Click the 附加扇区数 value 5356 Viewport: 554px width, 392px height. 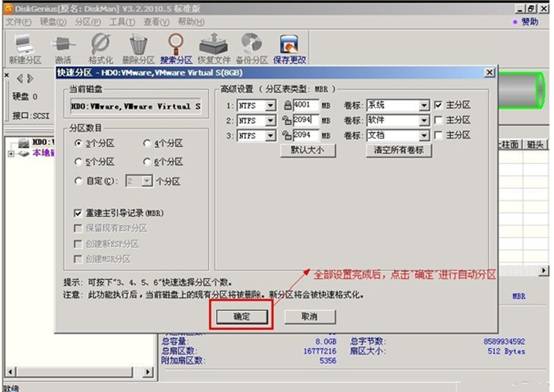(328, 361)
